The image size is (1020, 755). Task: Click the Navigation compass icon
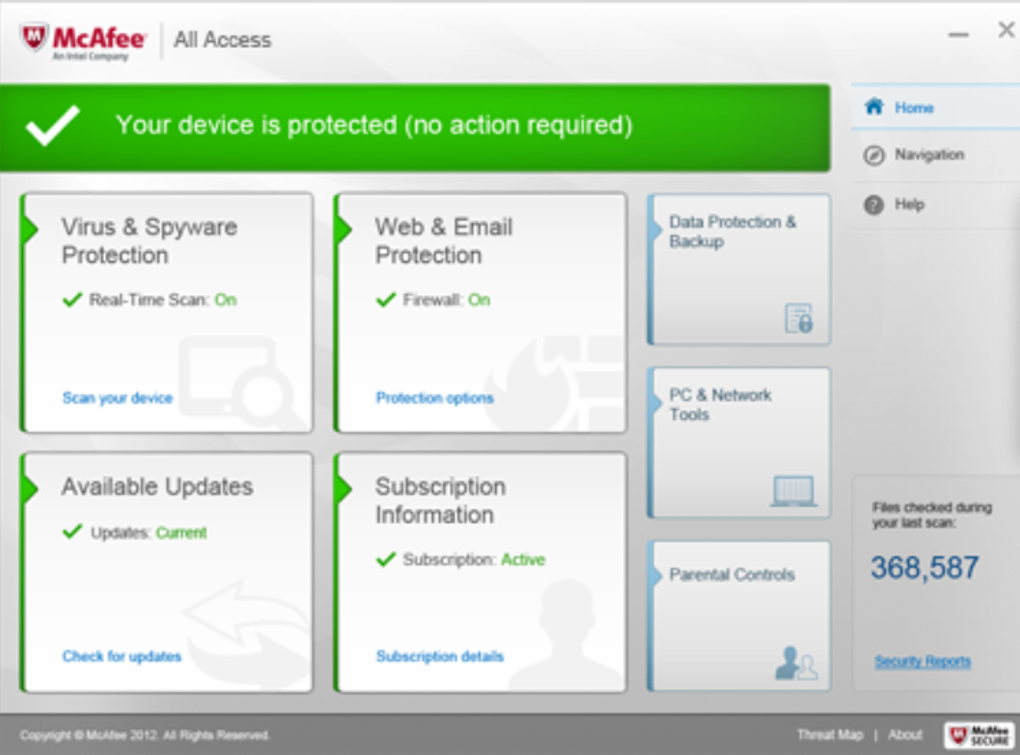874,155
